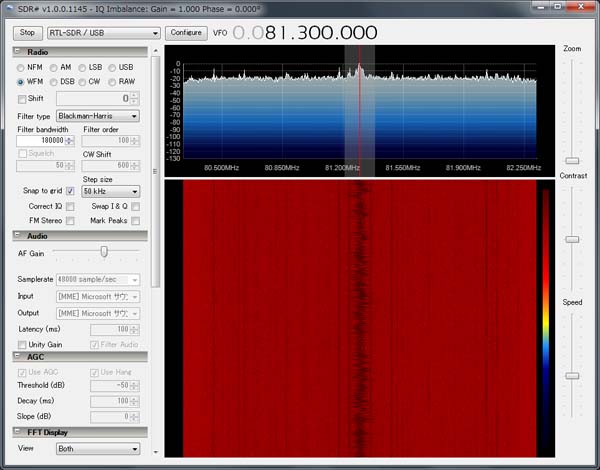Image resolution: width=600 pixels, height=470 pixels.
Task: Click the left panel scroll down arrow
Action: [155, 452]
